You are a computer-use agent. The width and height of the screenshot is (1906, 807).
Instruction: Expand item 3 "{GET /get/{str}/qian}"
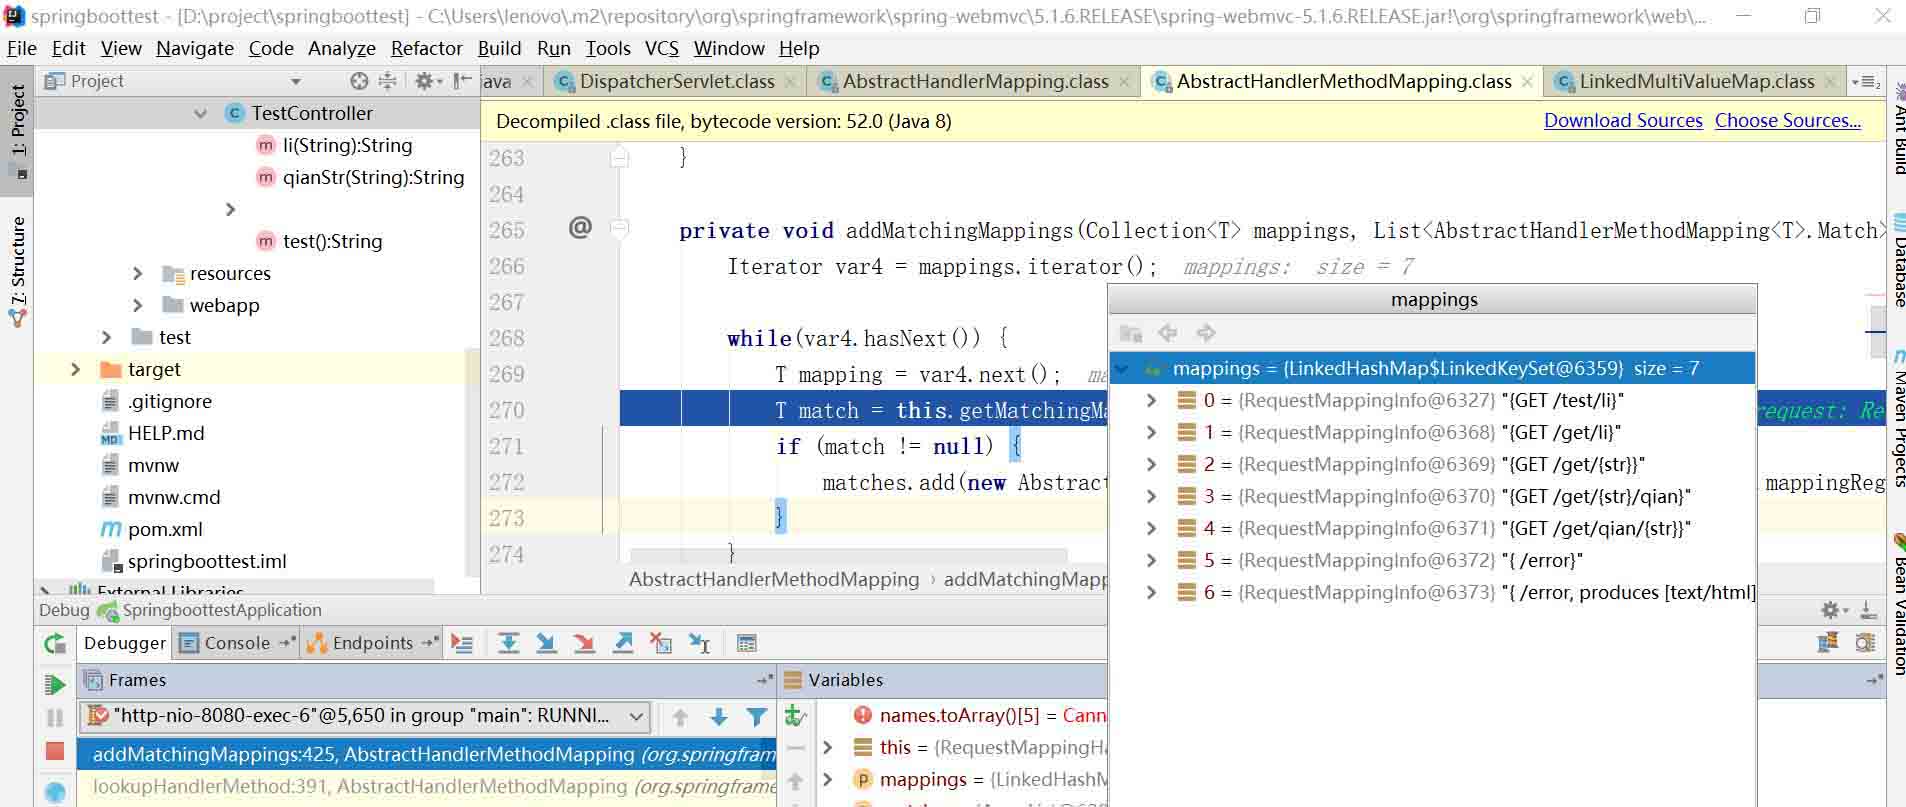click(x=1151, y=496)
